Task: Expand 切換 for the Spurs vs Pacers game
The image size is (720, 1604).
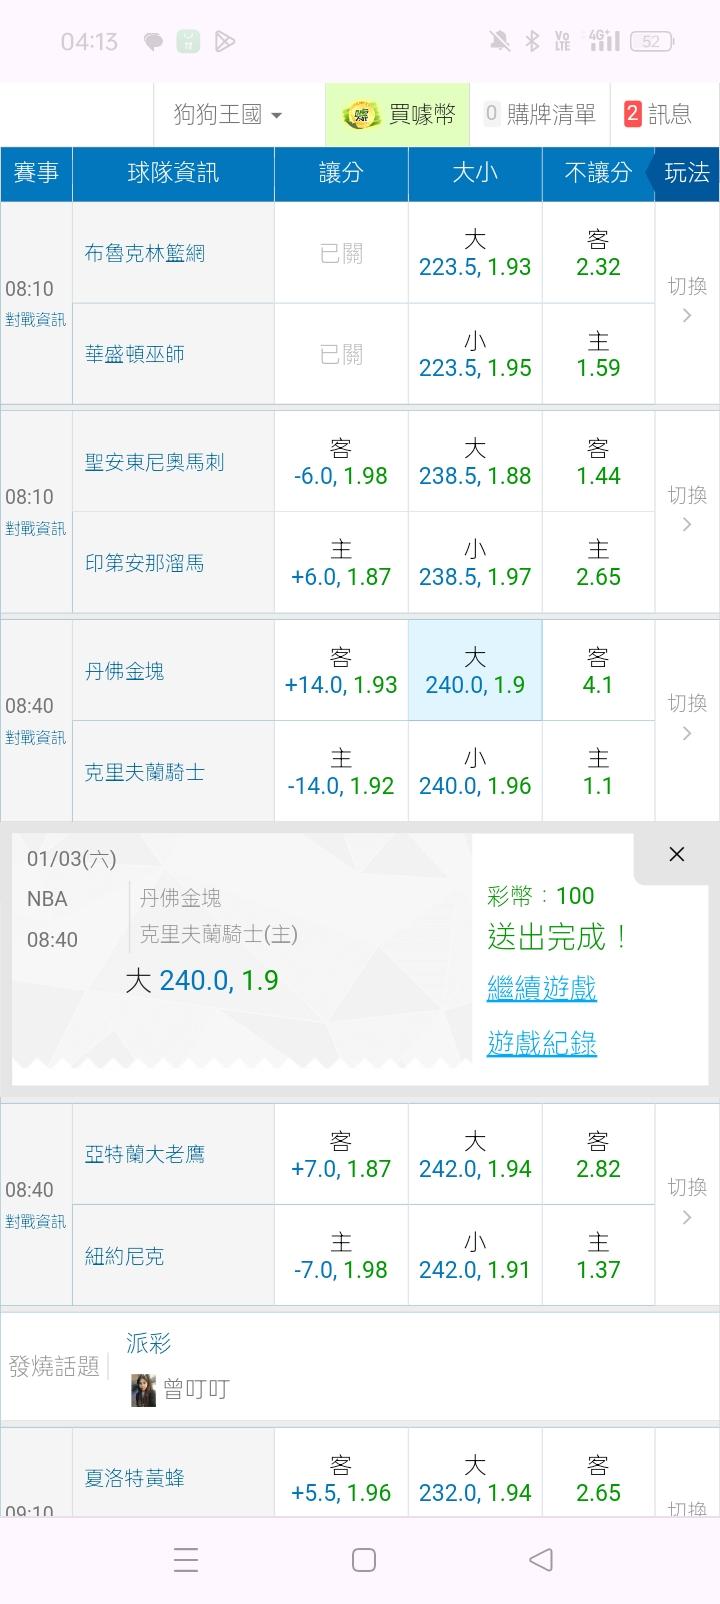Action: (x=687, y=510)
